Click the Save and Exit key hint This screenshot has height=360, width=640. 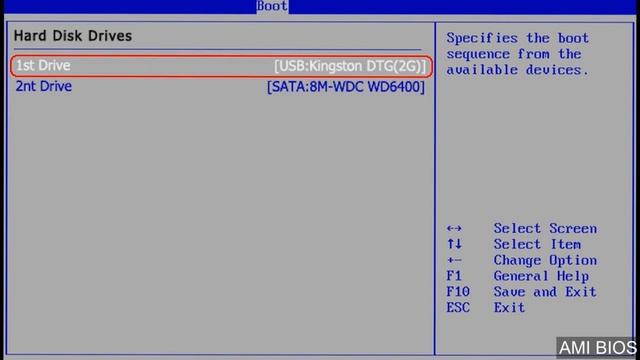(545, 291)
